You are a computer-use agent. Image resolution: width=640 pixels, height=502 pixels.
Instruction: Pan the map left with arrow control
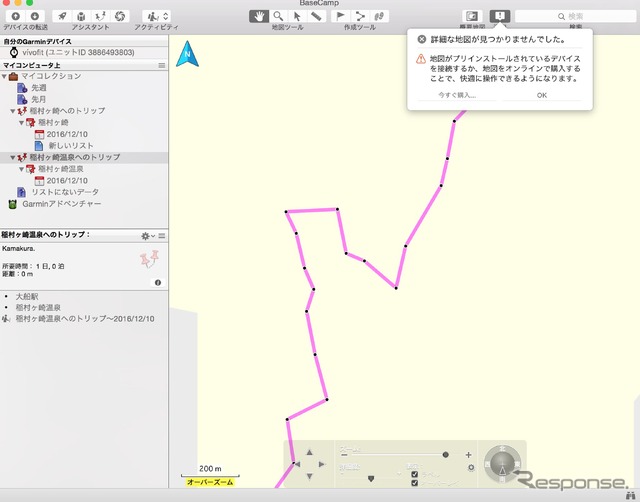coord(297,464)
